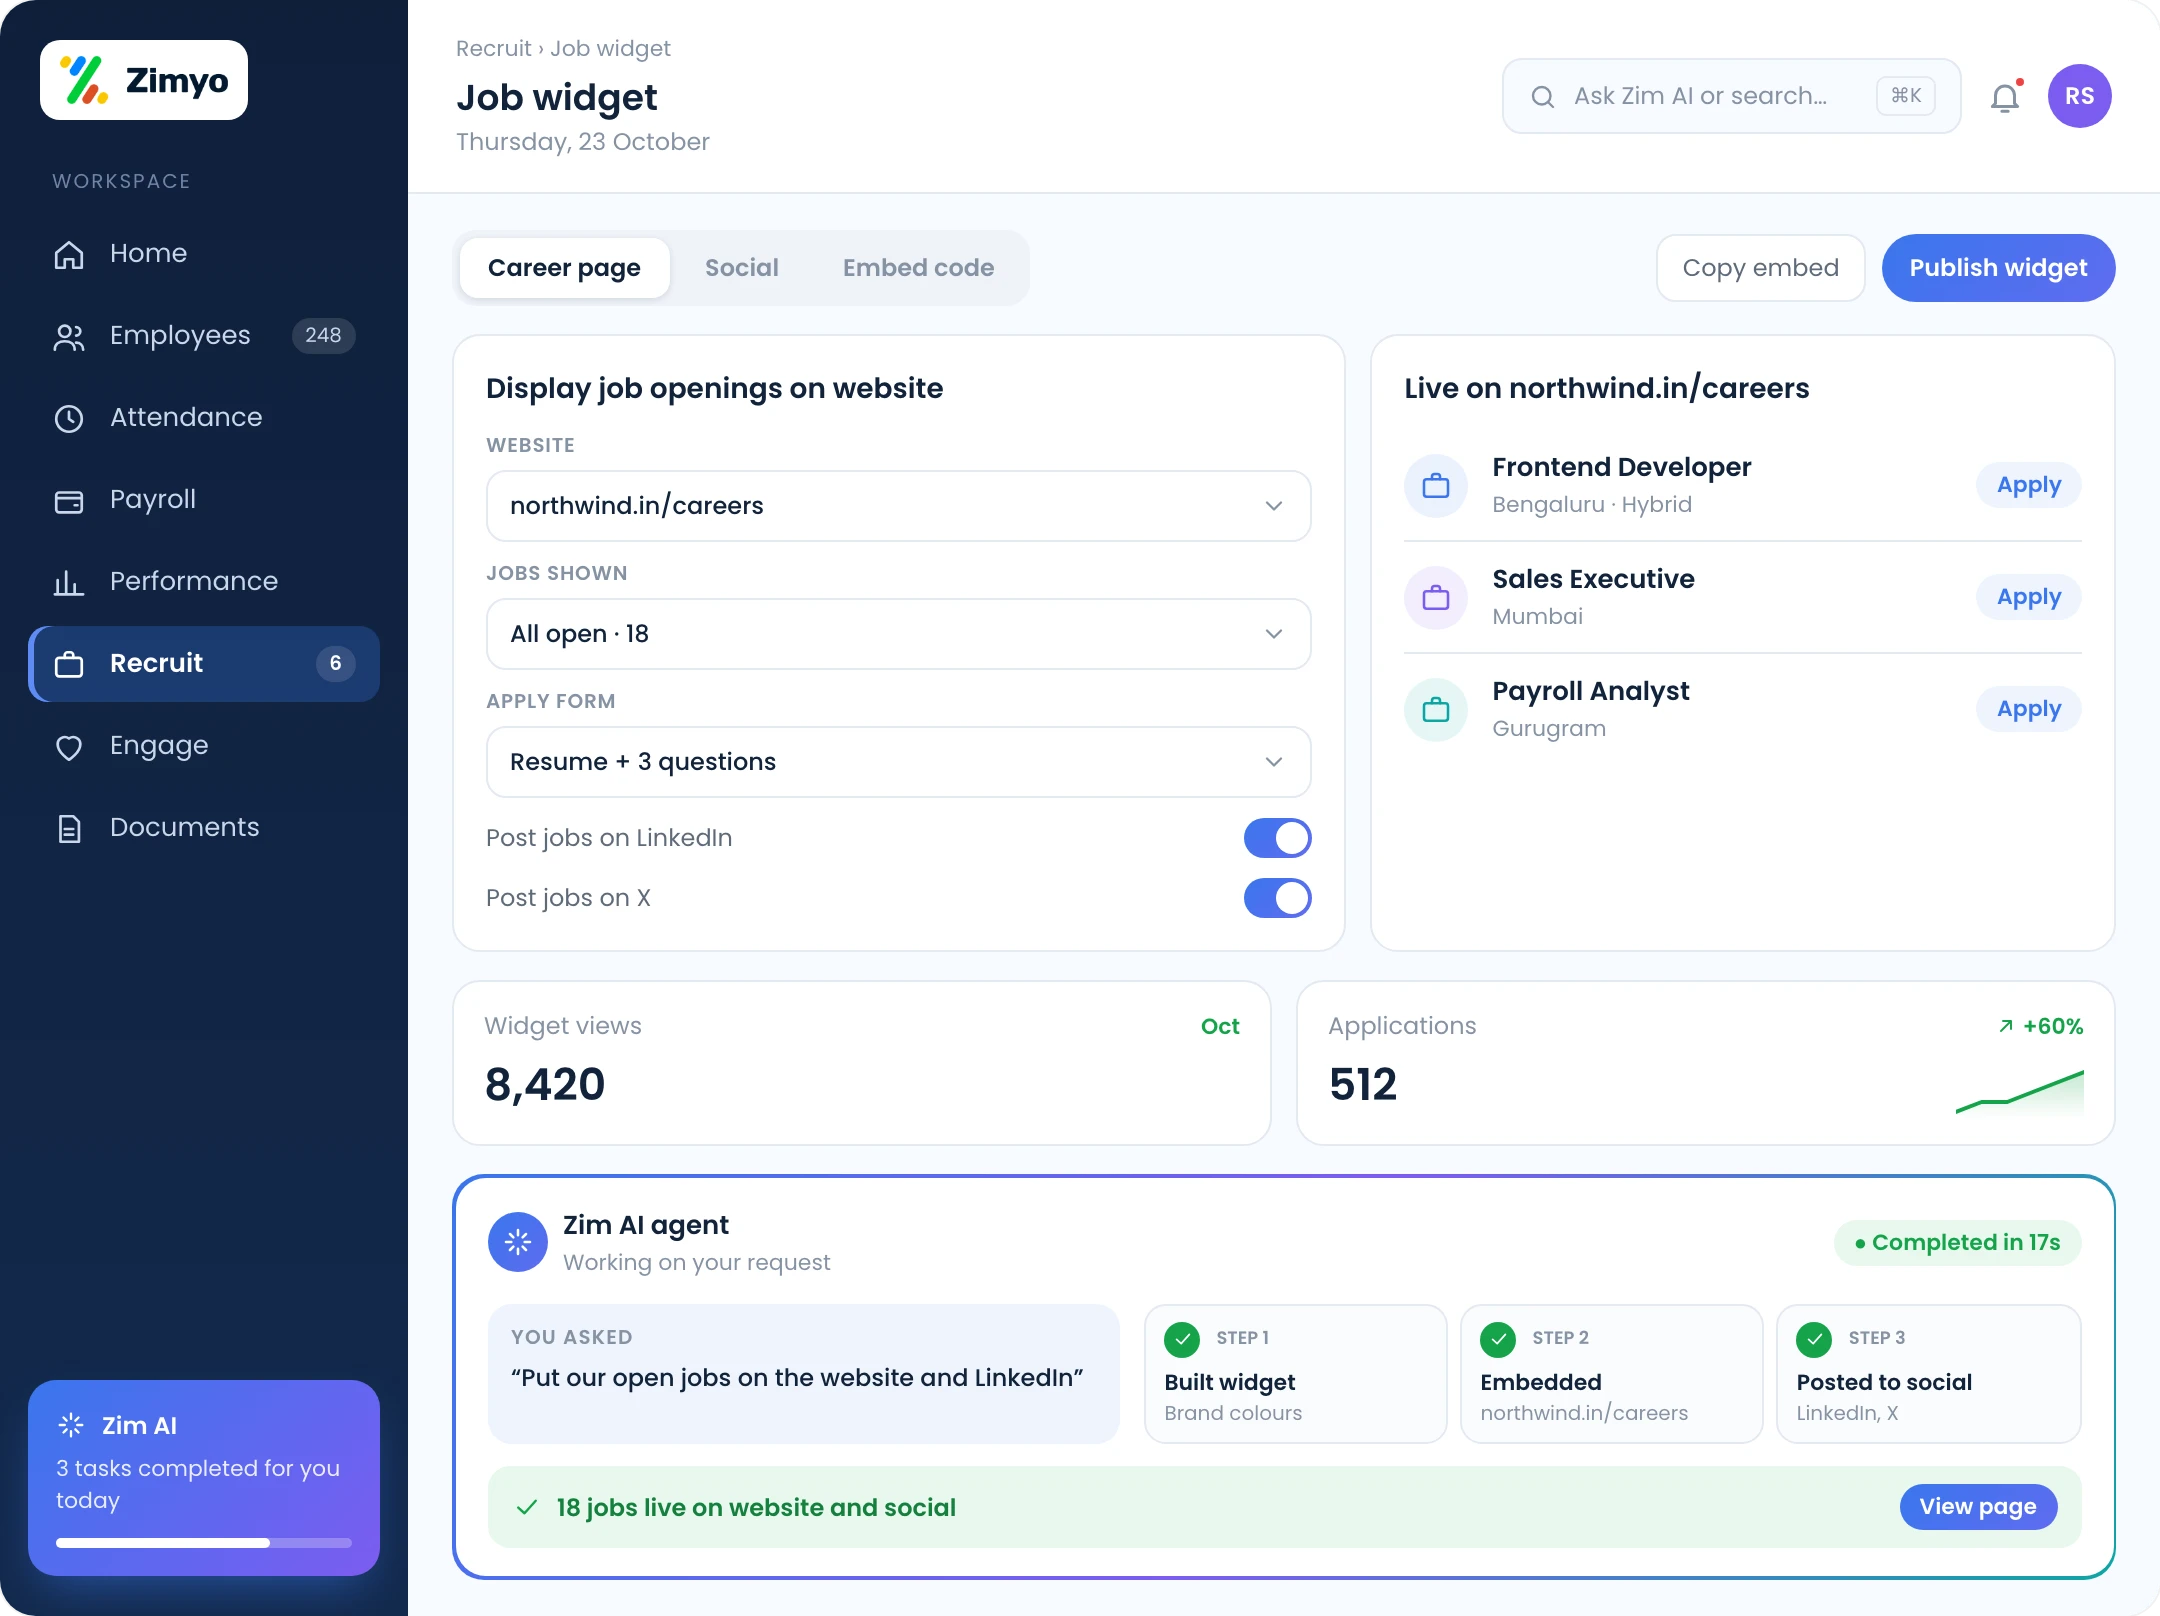Viewport: 2160px width, 1616px height.
Task: Click the Payroll Analyst briefcase icon
Action: [x=1436, y=709]
